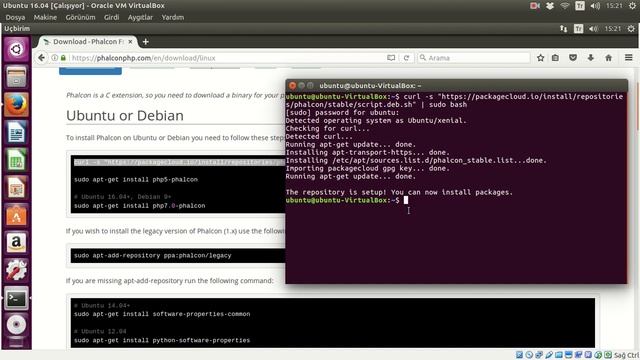The height and width of the screenshot is (360, 640).
Task: Show bookmarks list icon in Firefox toolbar
Action: 555,58
